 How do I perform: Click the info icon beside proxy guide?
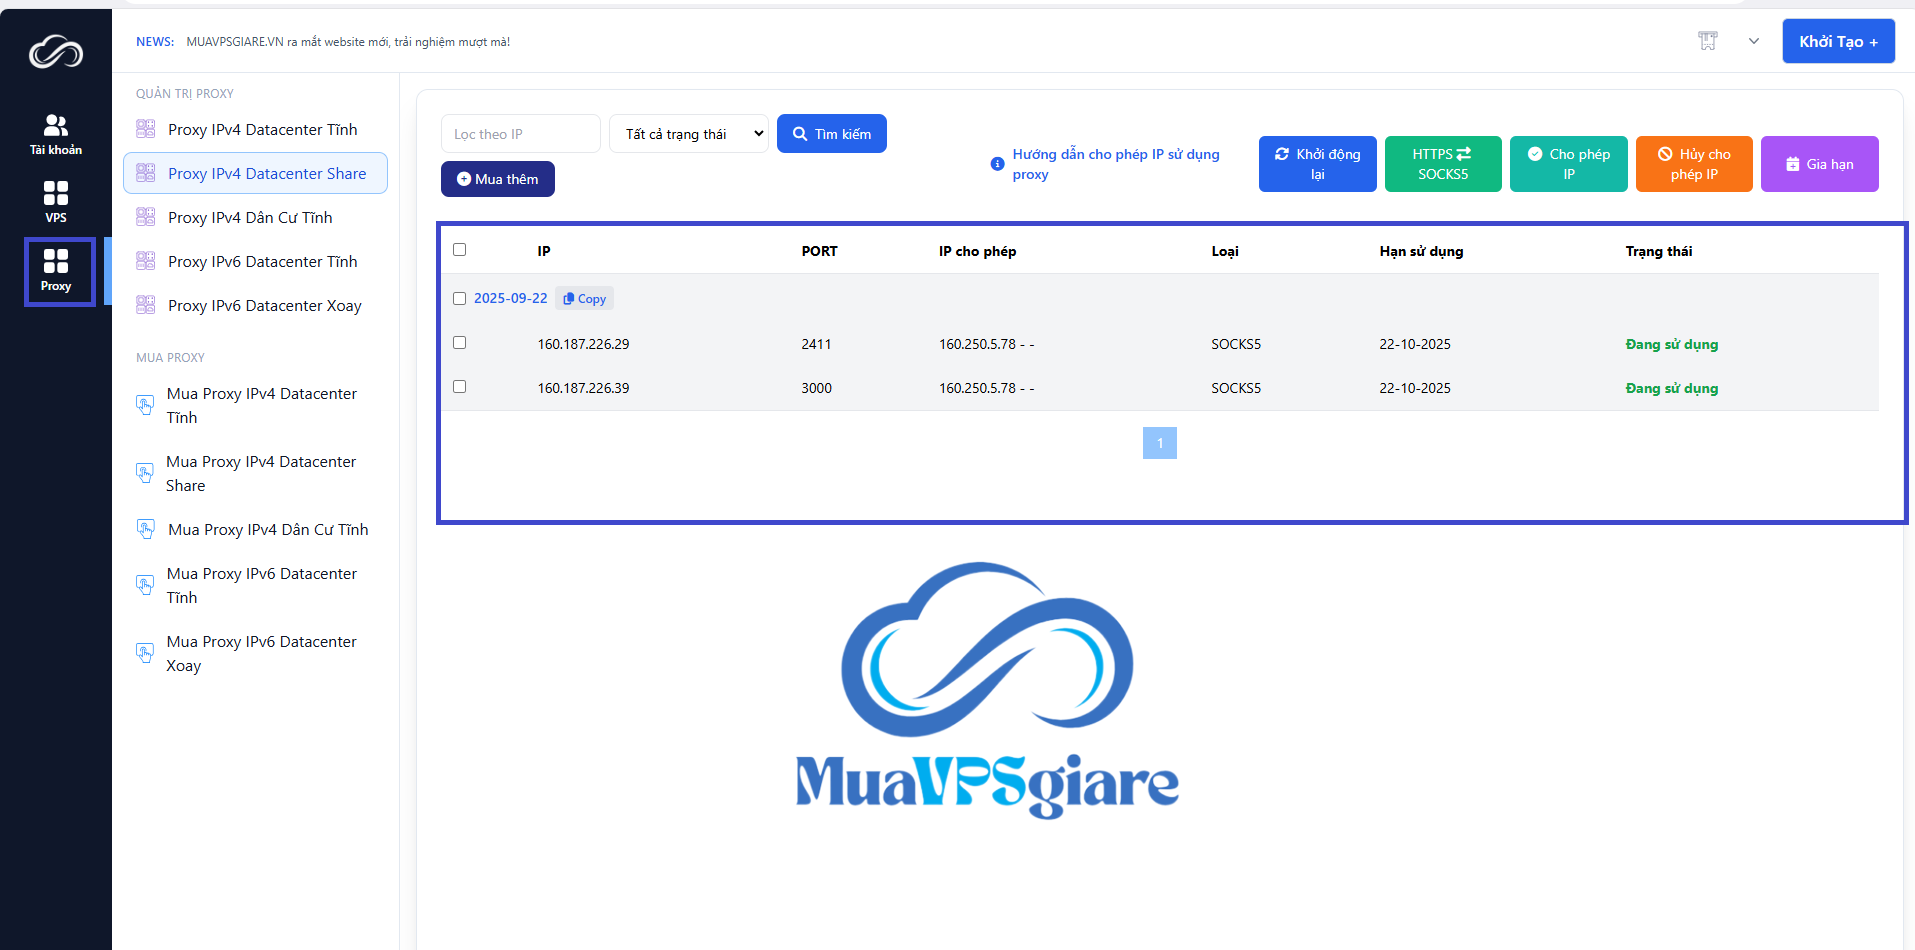click(x=997, y=164)
